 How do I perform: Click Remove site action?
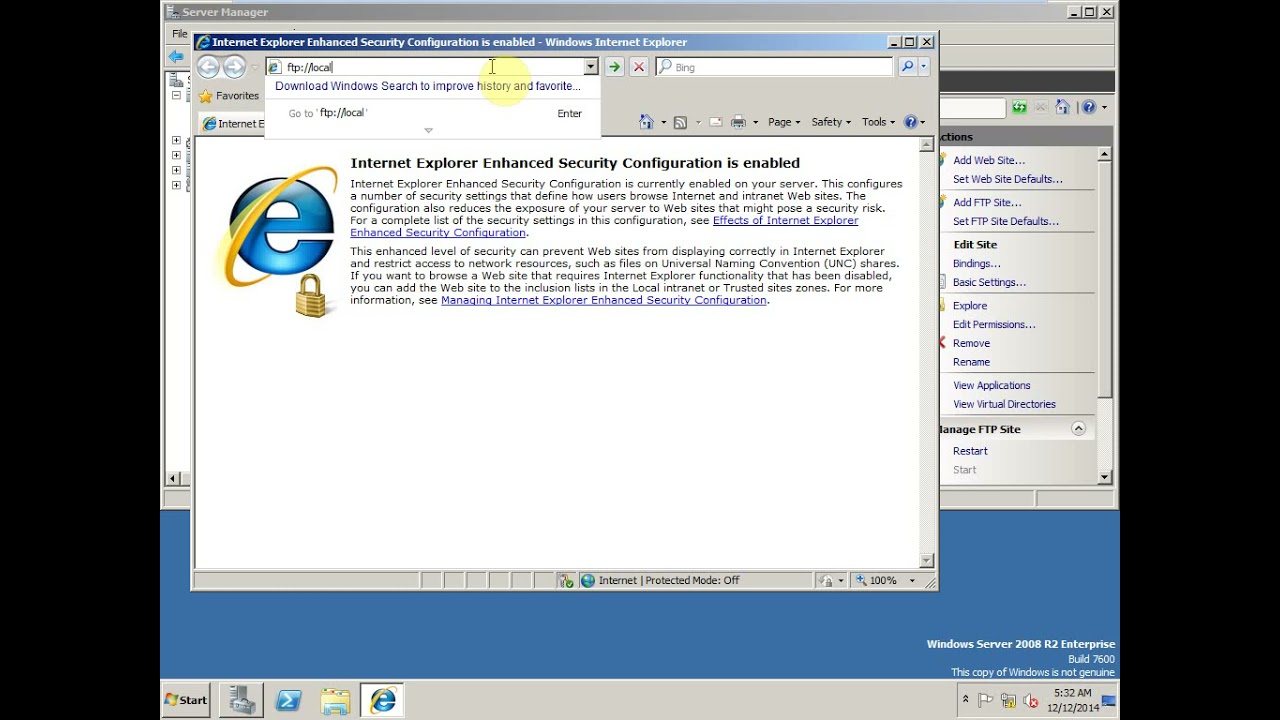(x=971, y=343)
